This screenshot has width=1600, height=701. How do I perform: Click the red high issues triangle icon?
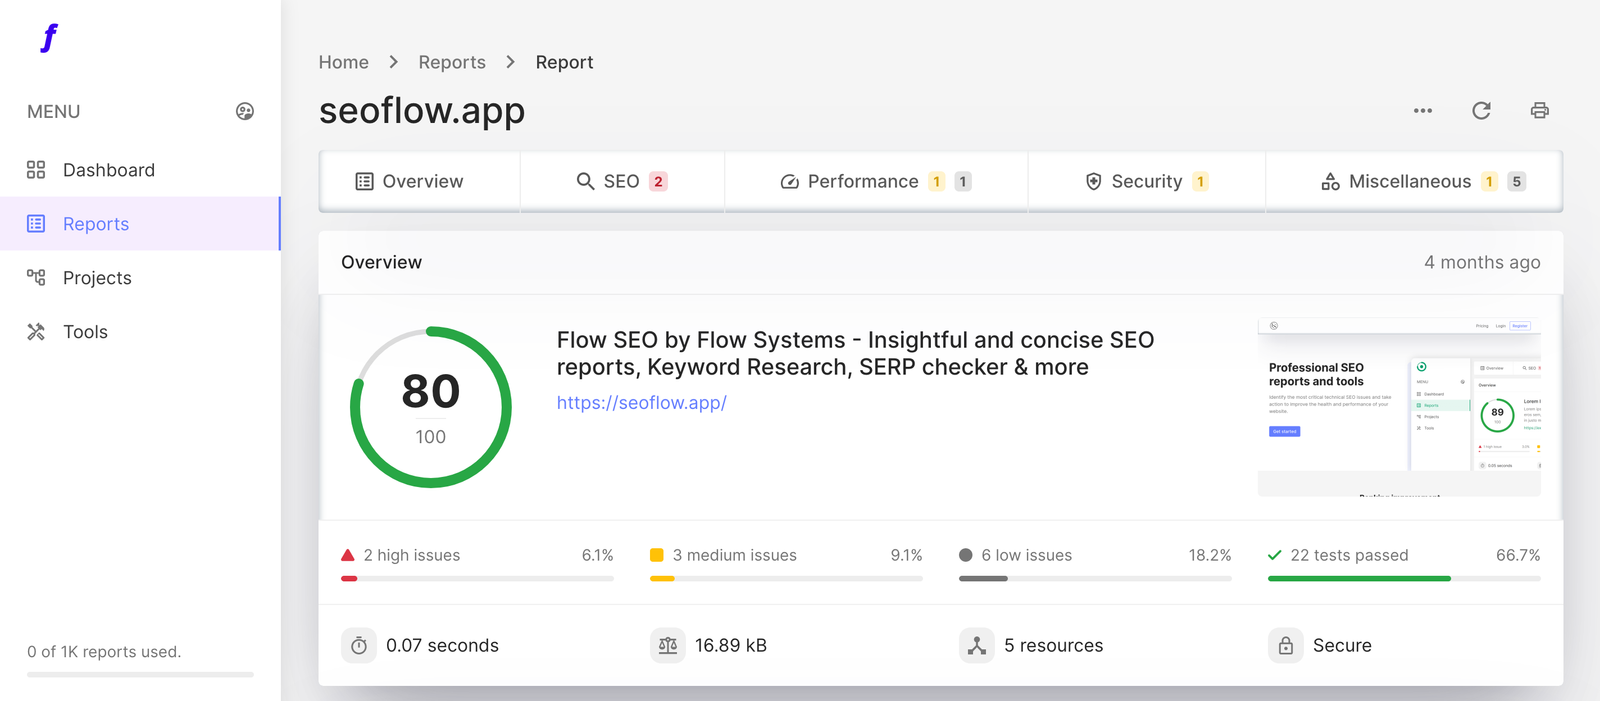pos(348,555)
